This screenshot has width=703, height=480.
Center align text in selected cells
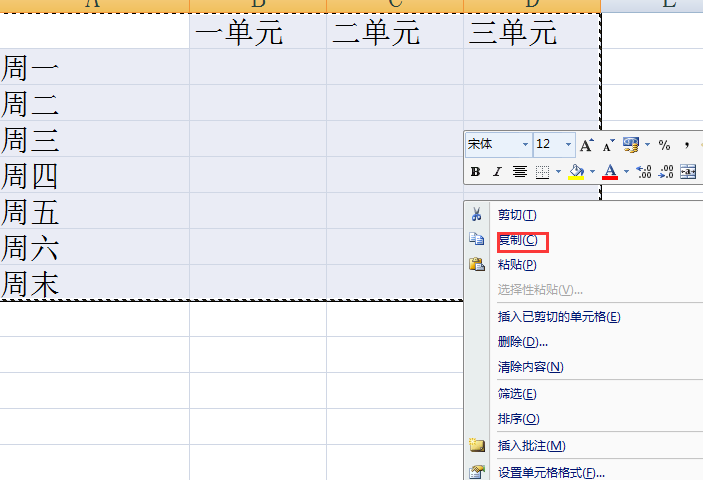pyautogui.click(x=520, y=172)
